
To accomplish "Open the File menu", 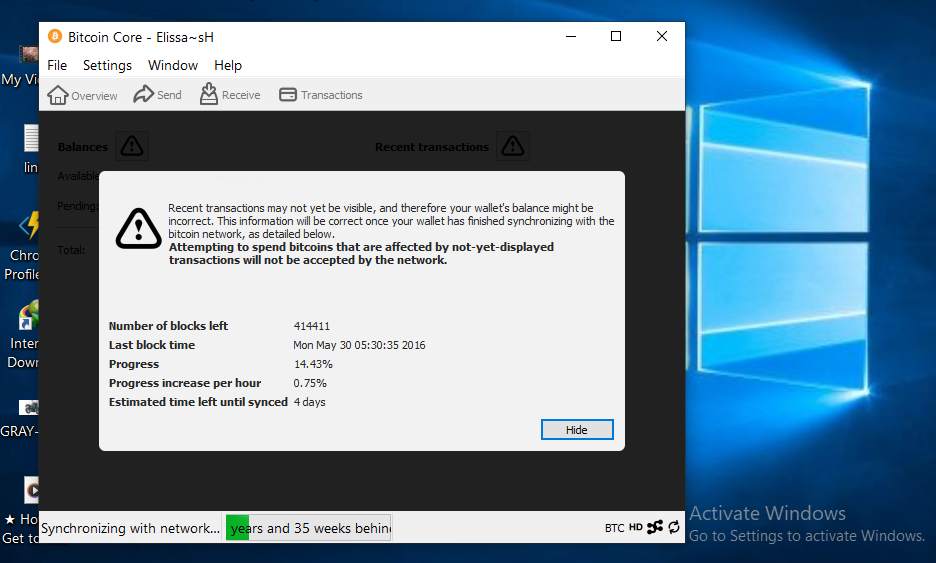I will pos(57,65).
